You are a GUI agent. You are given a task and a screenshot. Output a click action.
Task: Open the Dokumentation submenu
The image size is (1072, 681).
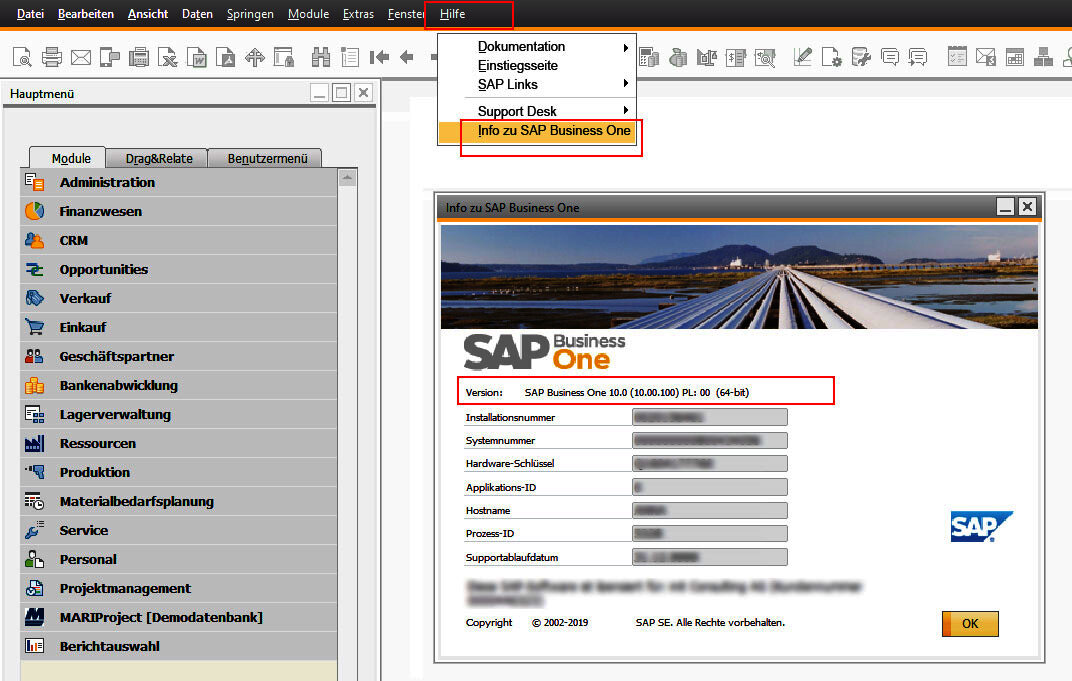[x=521, y=47]
